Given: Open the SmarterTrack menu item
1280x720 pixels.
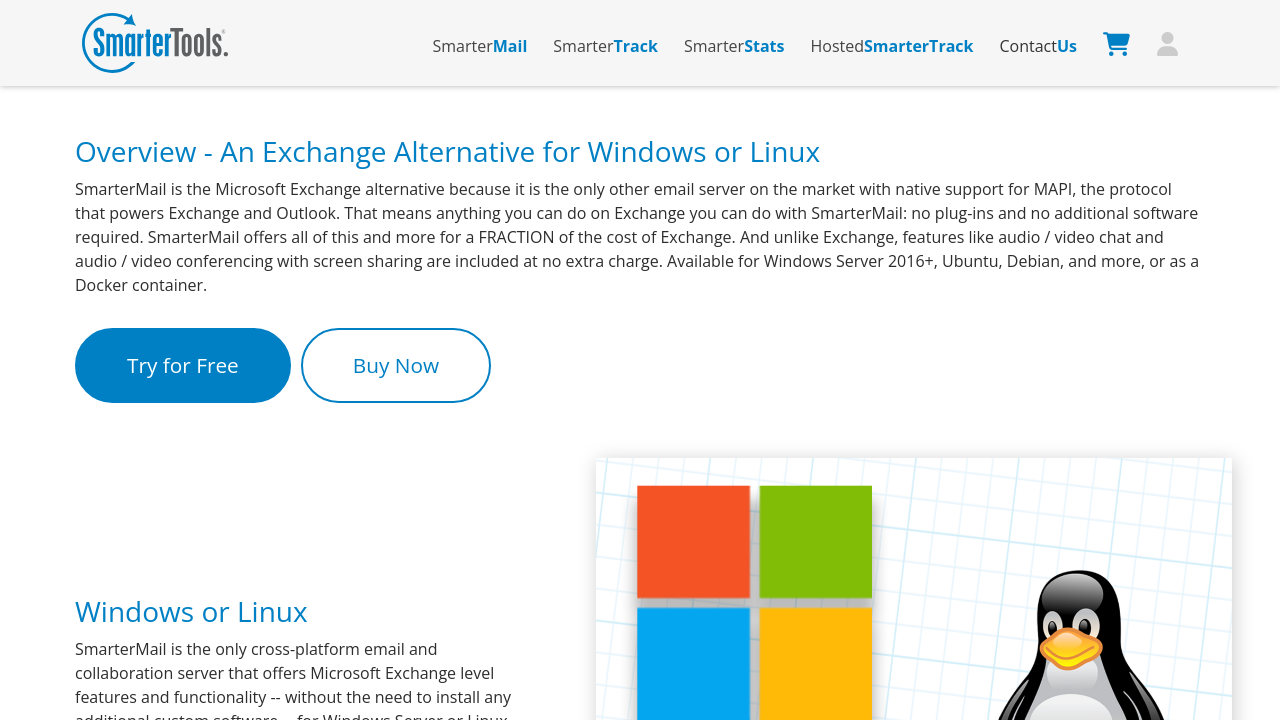Looking at the screenshot, I should pos(605,46).
